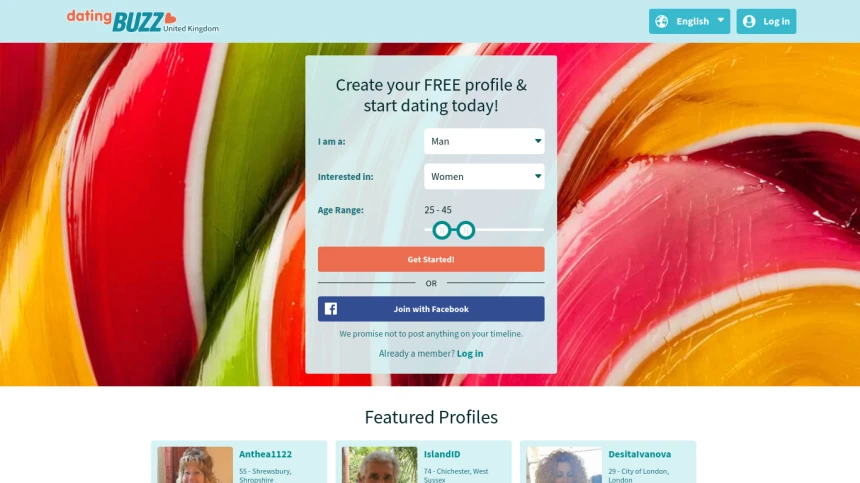This screenshot has width=860, height=483.
Task: Click the minimum age slider handle
Action: pos(442,230)
